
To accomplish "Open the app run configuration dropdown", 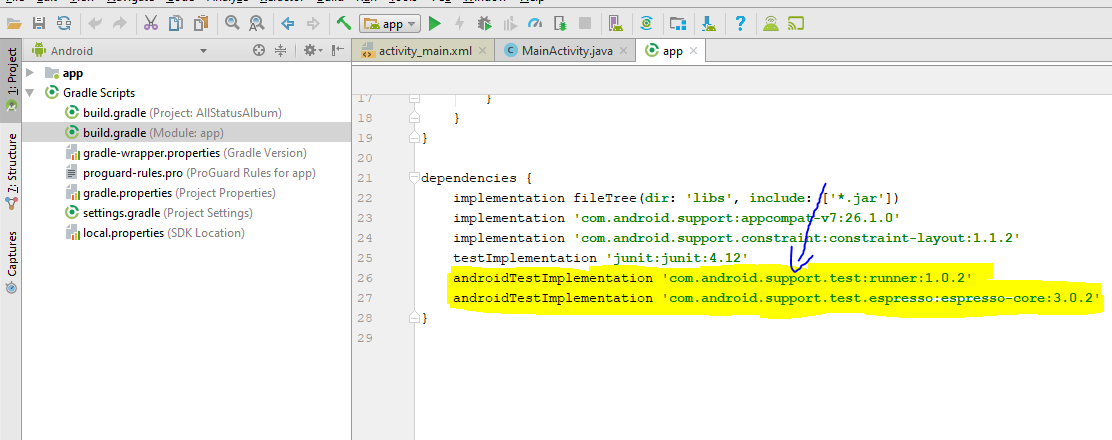I will [x=390, y=24].
